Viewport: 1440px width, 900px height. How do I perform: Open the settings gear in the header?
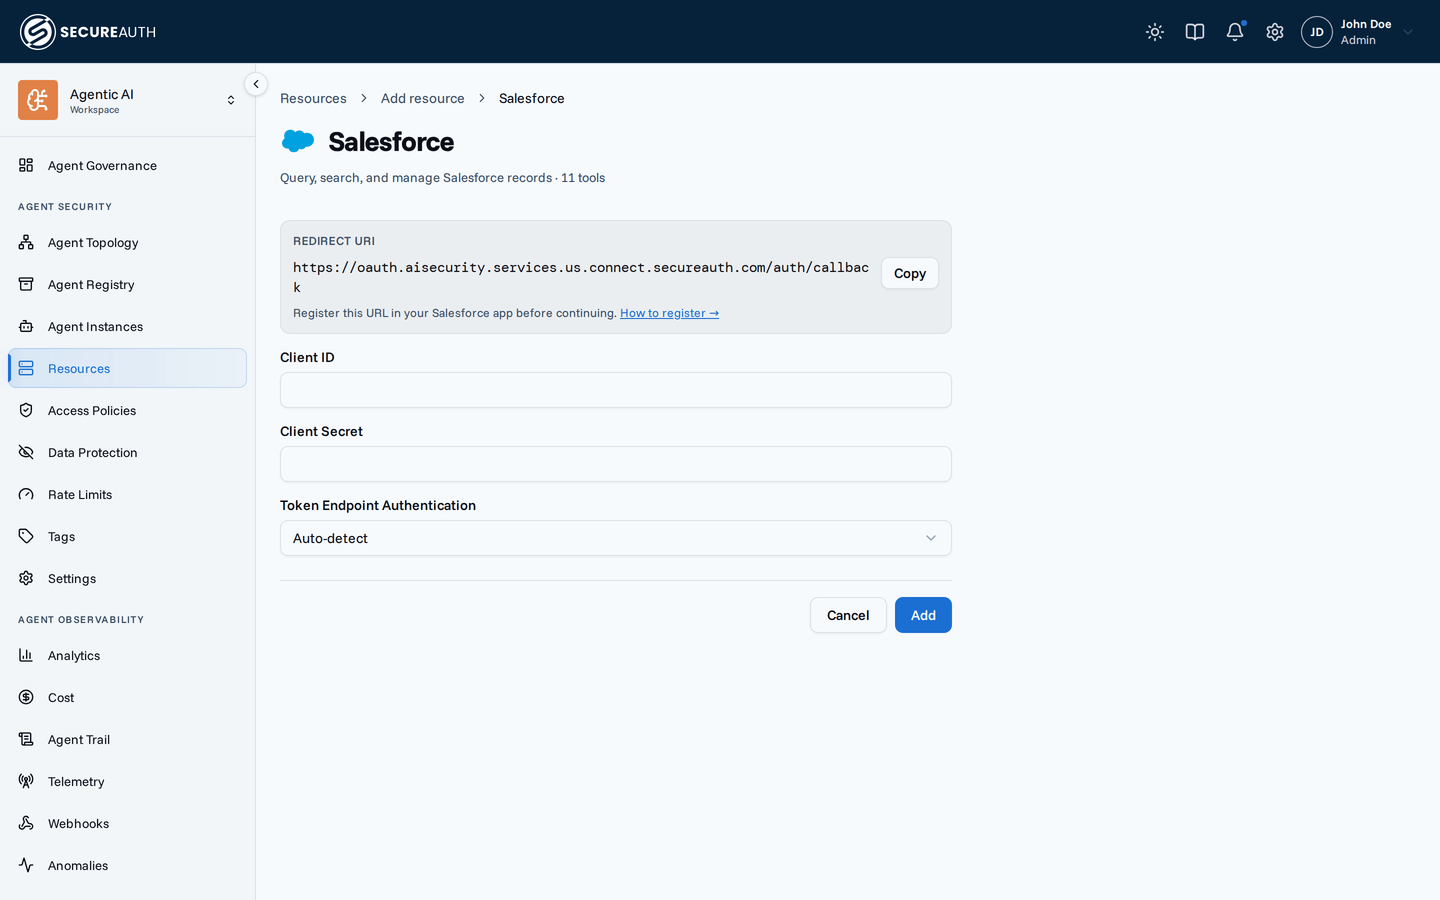(1275, 32)
